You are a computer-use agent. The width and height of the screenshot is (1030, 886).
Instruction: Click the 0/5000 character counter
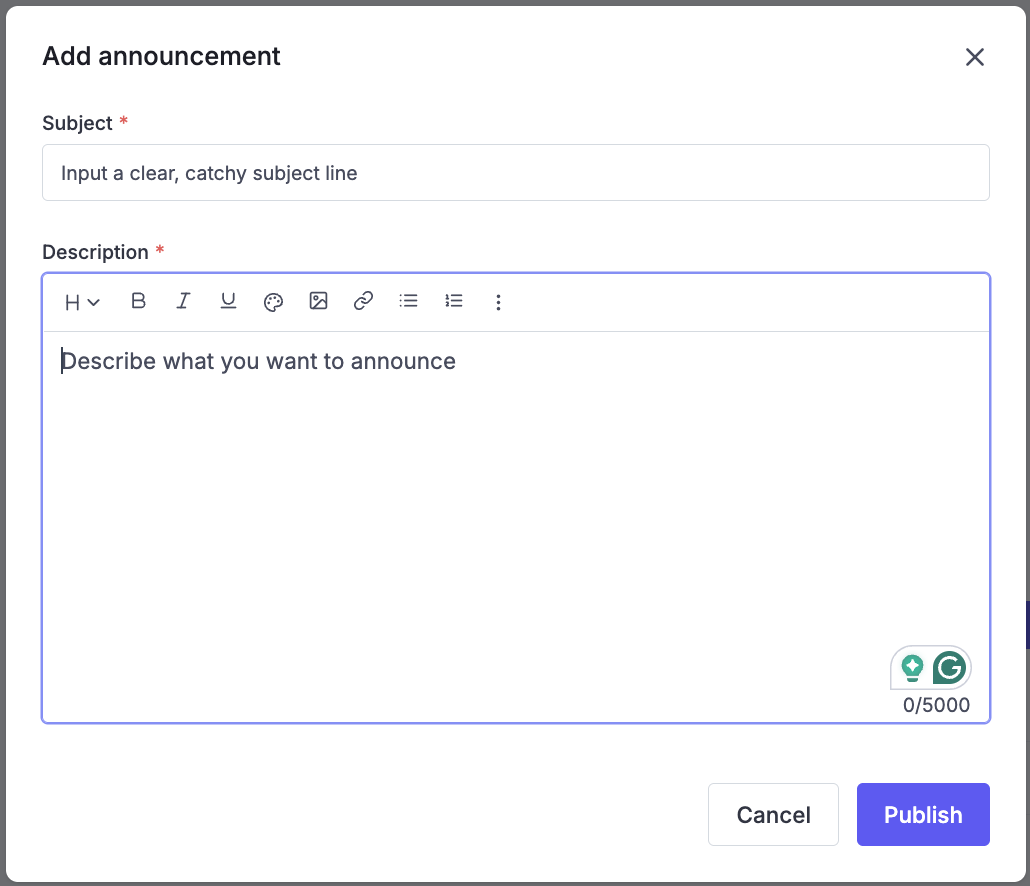pyautogui.click(x=936, y=705)
